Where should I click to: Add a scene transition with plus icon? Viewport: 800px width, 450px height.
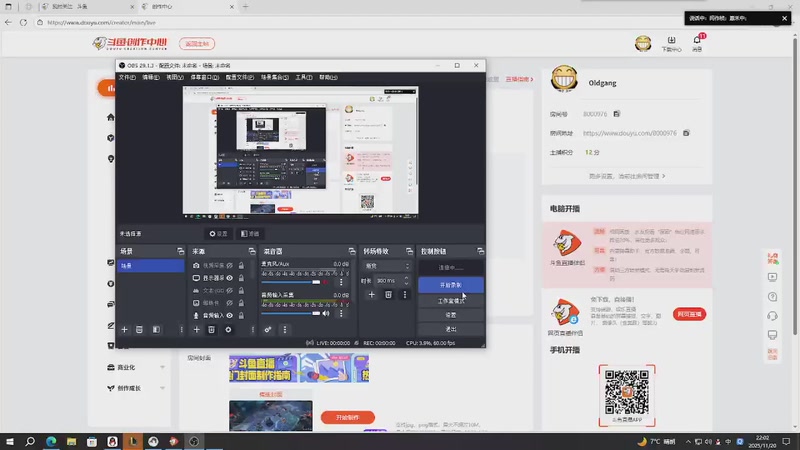point(371,294)
